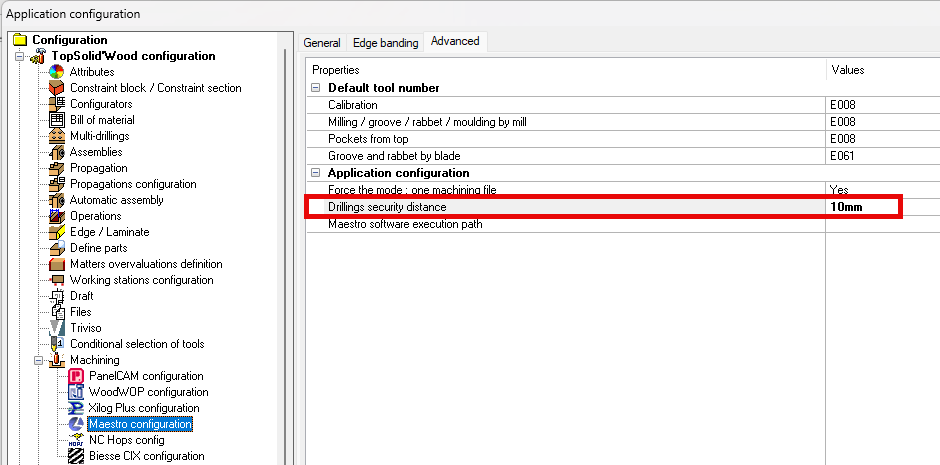Collapse the Default tool number section
Screen dimensions: 940x465
(316, 88)
